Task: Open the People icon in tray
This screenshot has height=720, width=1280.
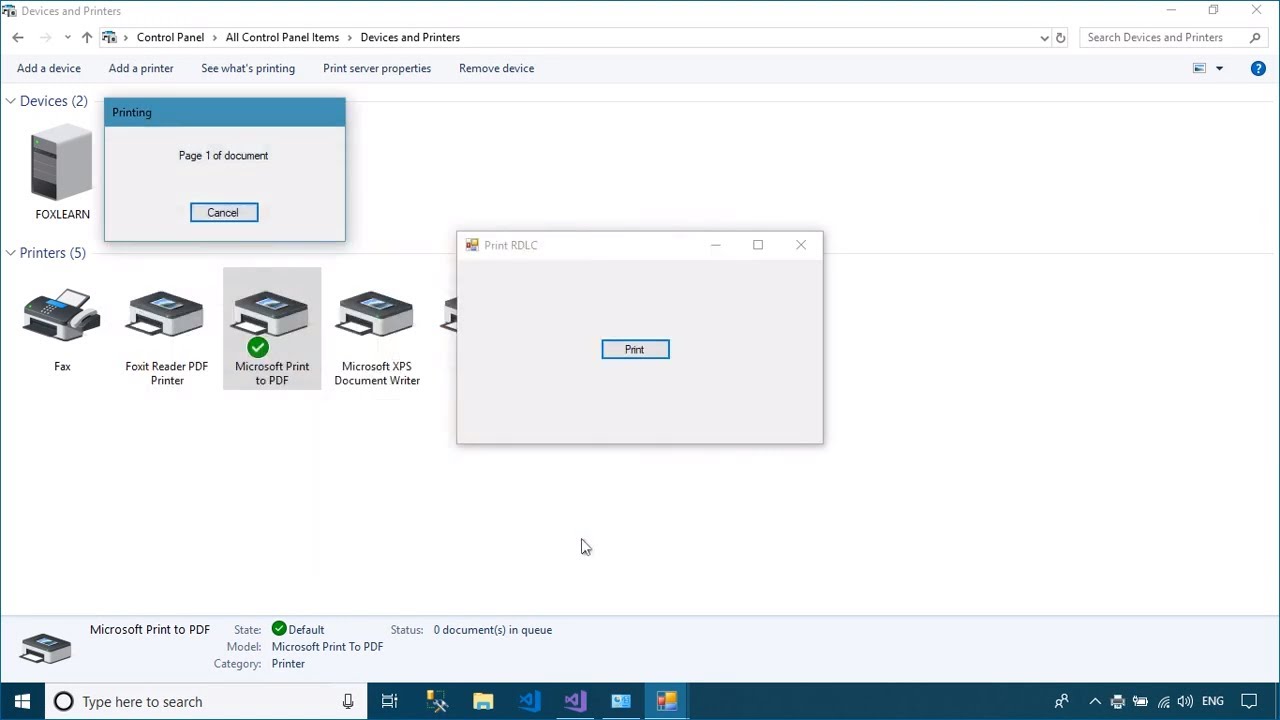Action: 1062,701
